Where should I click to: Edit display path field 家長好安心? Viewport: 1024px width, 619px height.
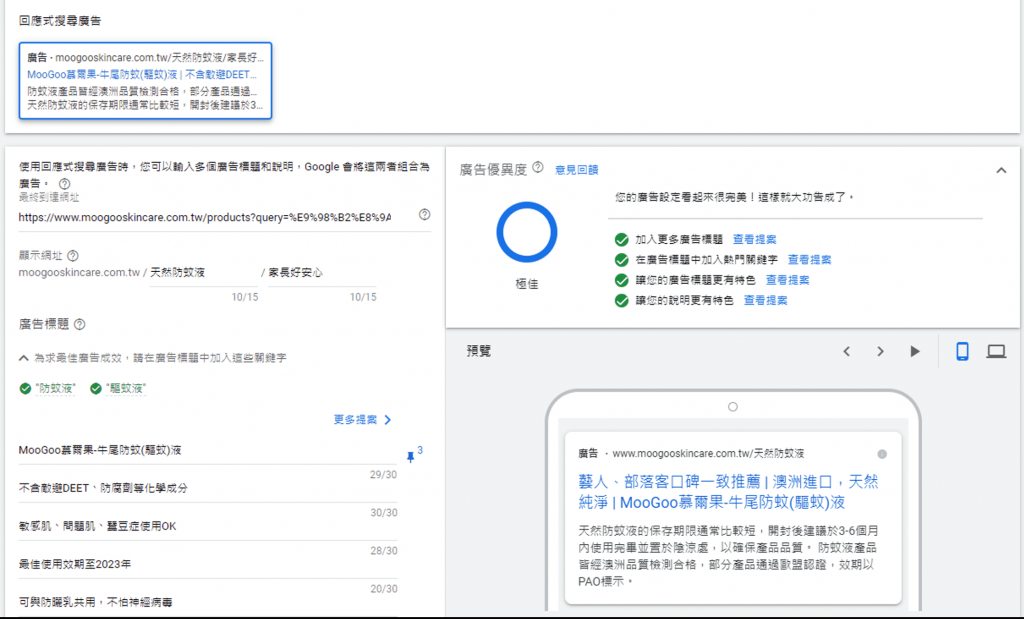coord(322,272)
